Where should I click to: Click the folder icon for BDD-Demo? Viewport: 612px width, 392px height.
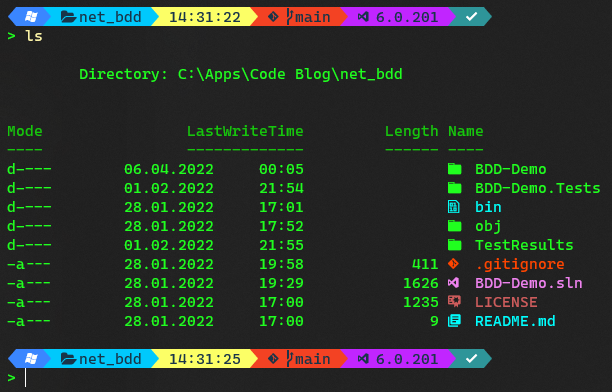pyautogui.click(x=454, y=169)
